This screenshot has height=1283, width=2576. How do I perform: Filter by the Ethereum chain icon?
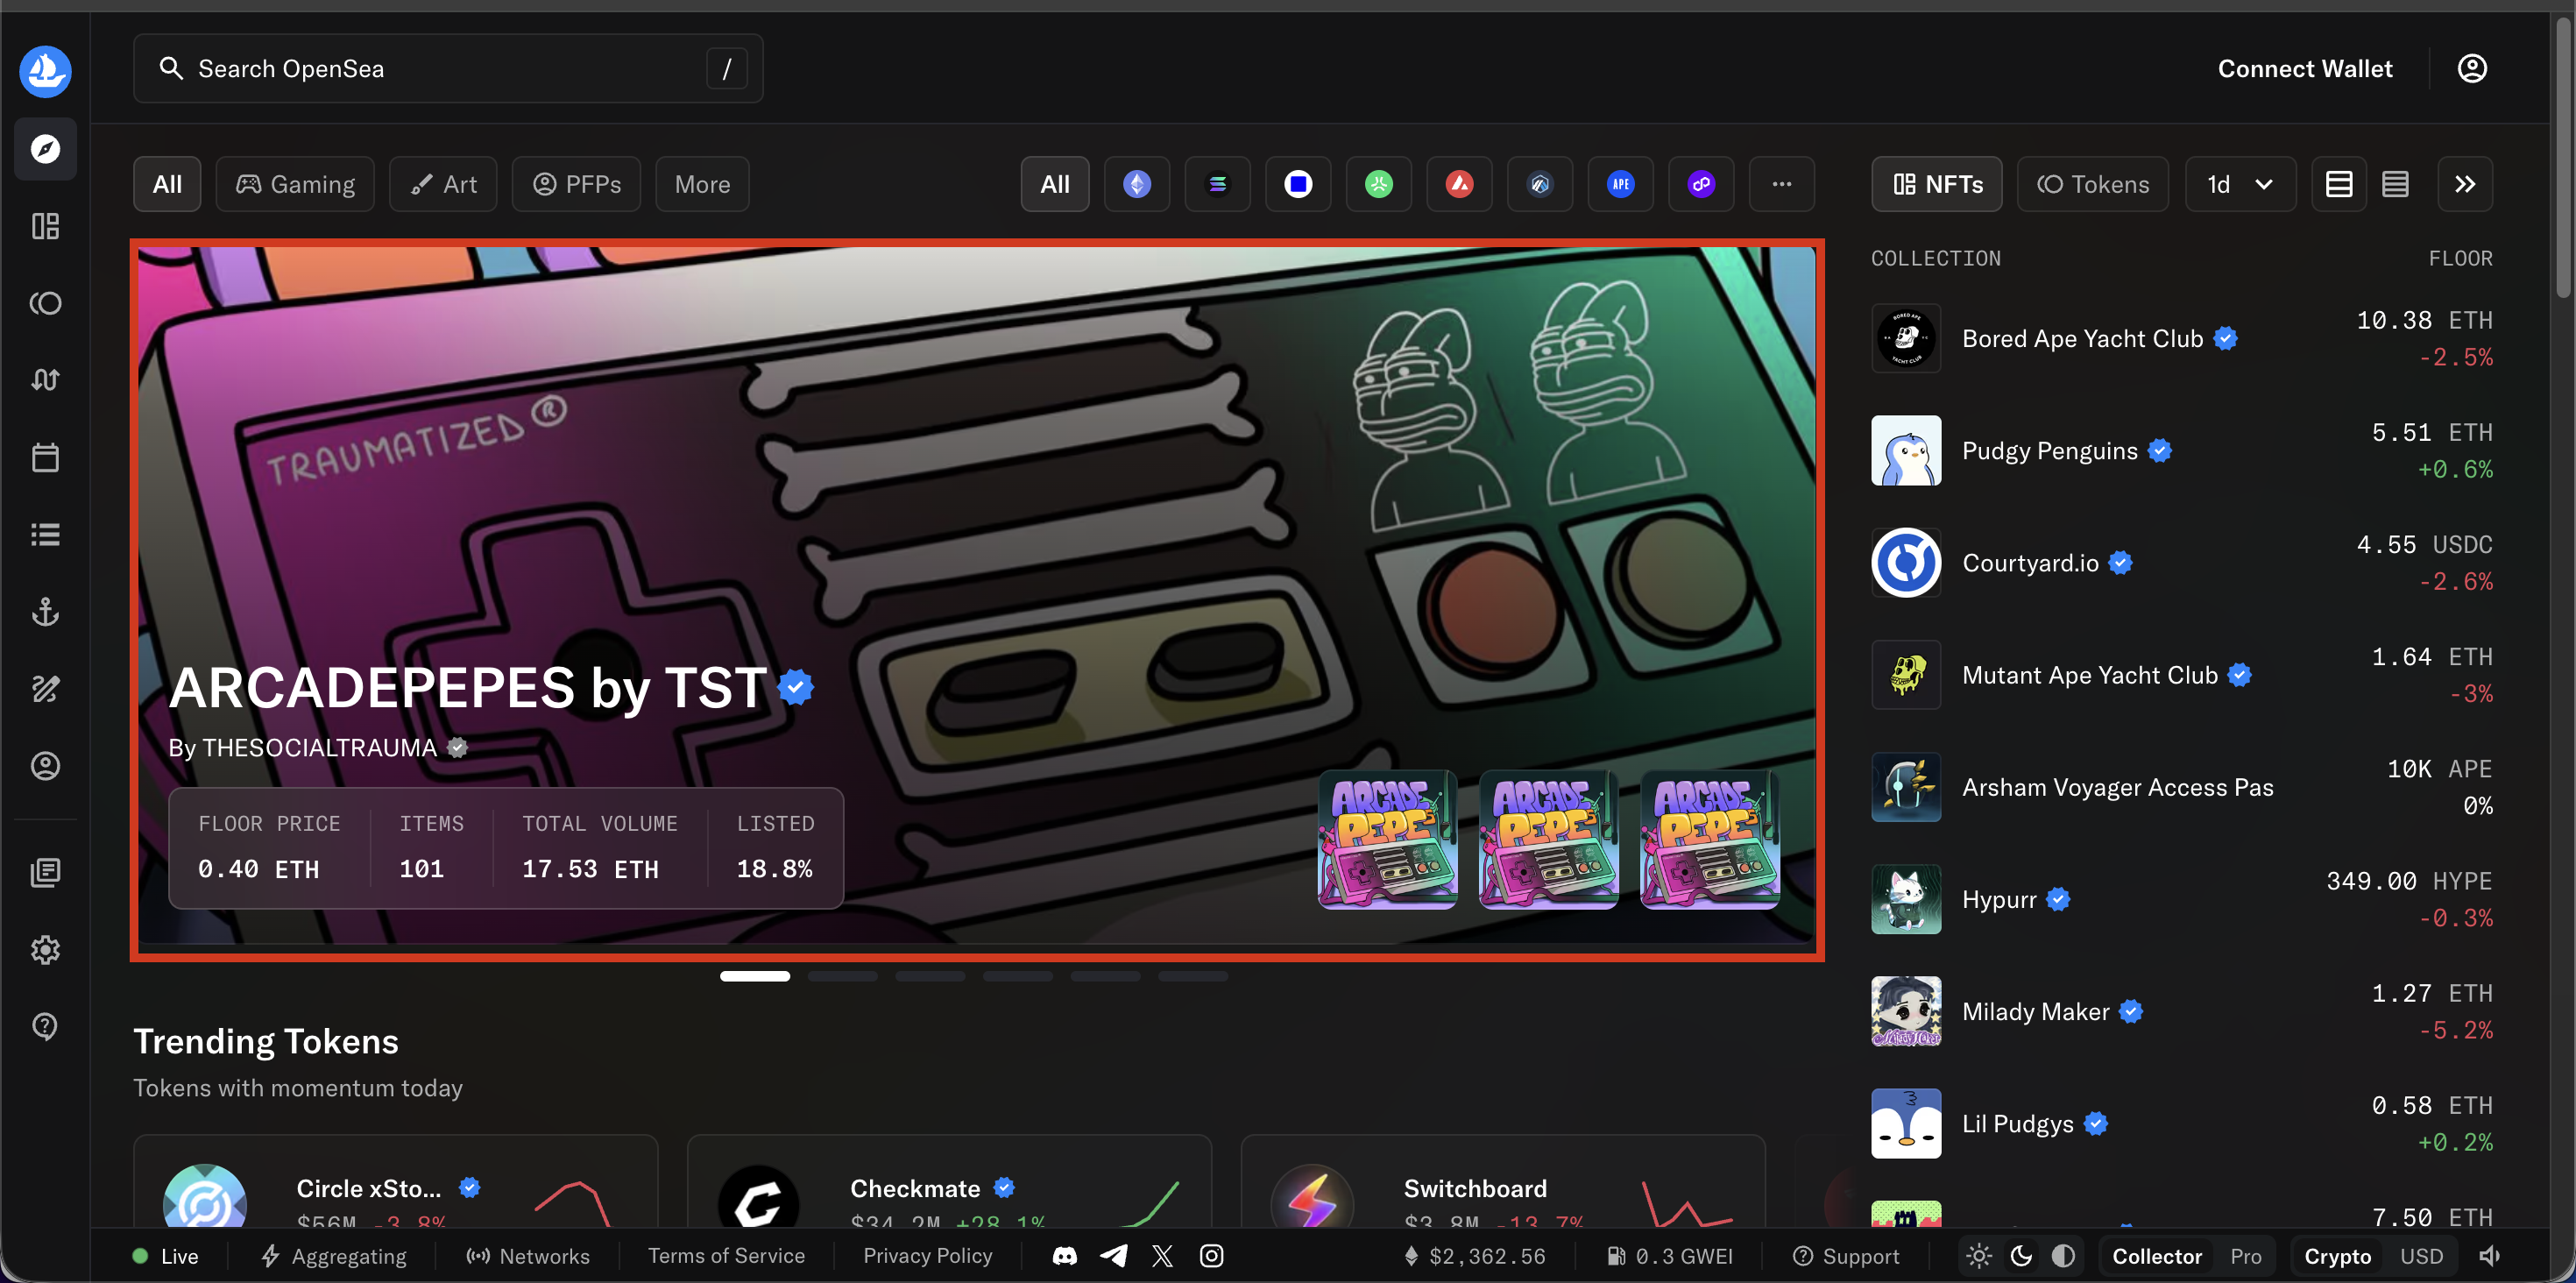click(x=1137, y=184)
